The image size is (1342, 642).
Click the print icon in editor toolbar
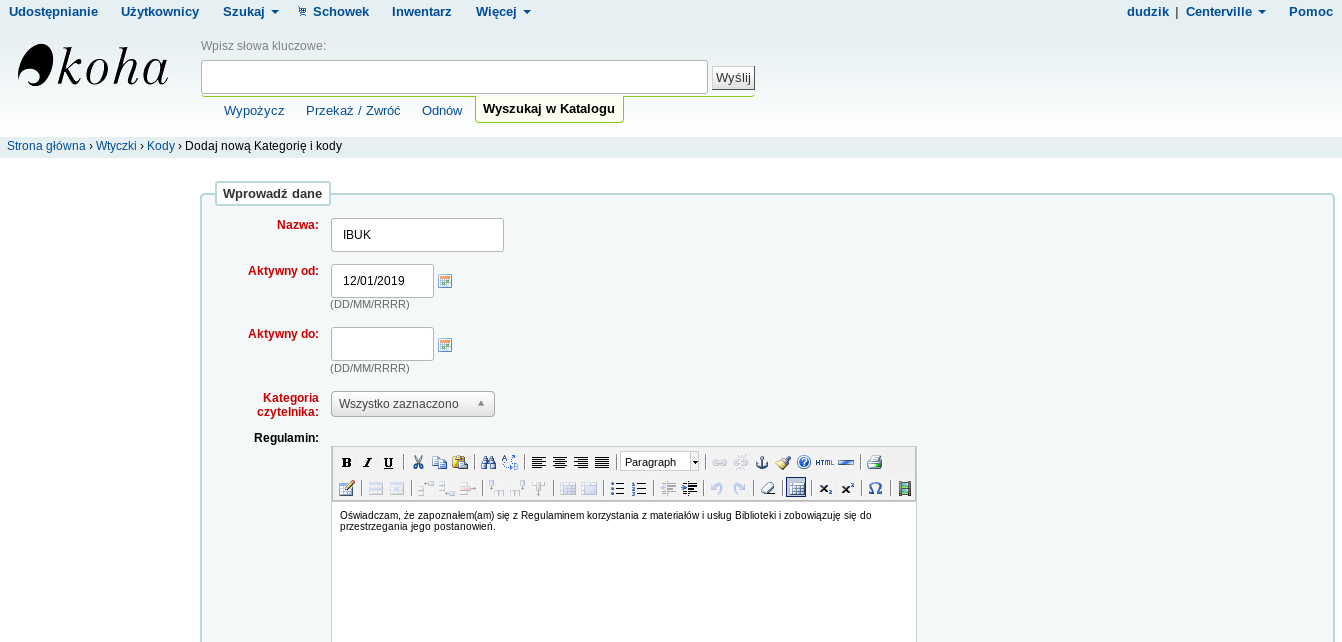pos(874,462)
